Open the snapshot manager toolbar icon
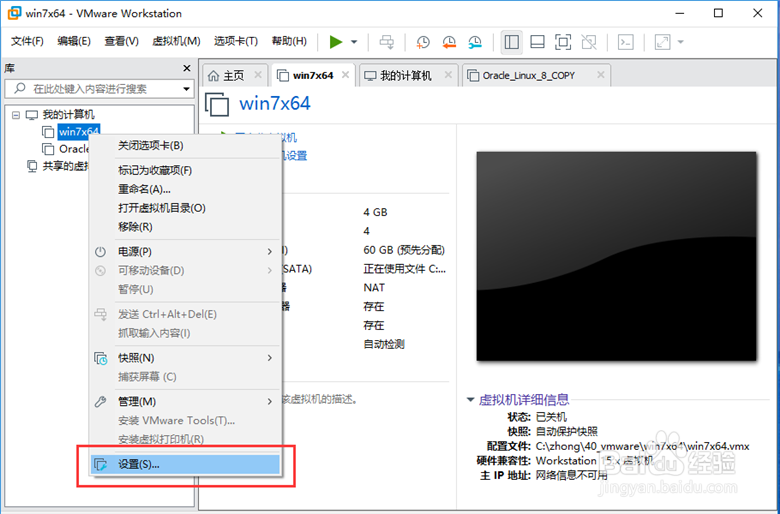 (475, 42)
